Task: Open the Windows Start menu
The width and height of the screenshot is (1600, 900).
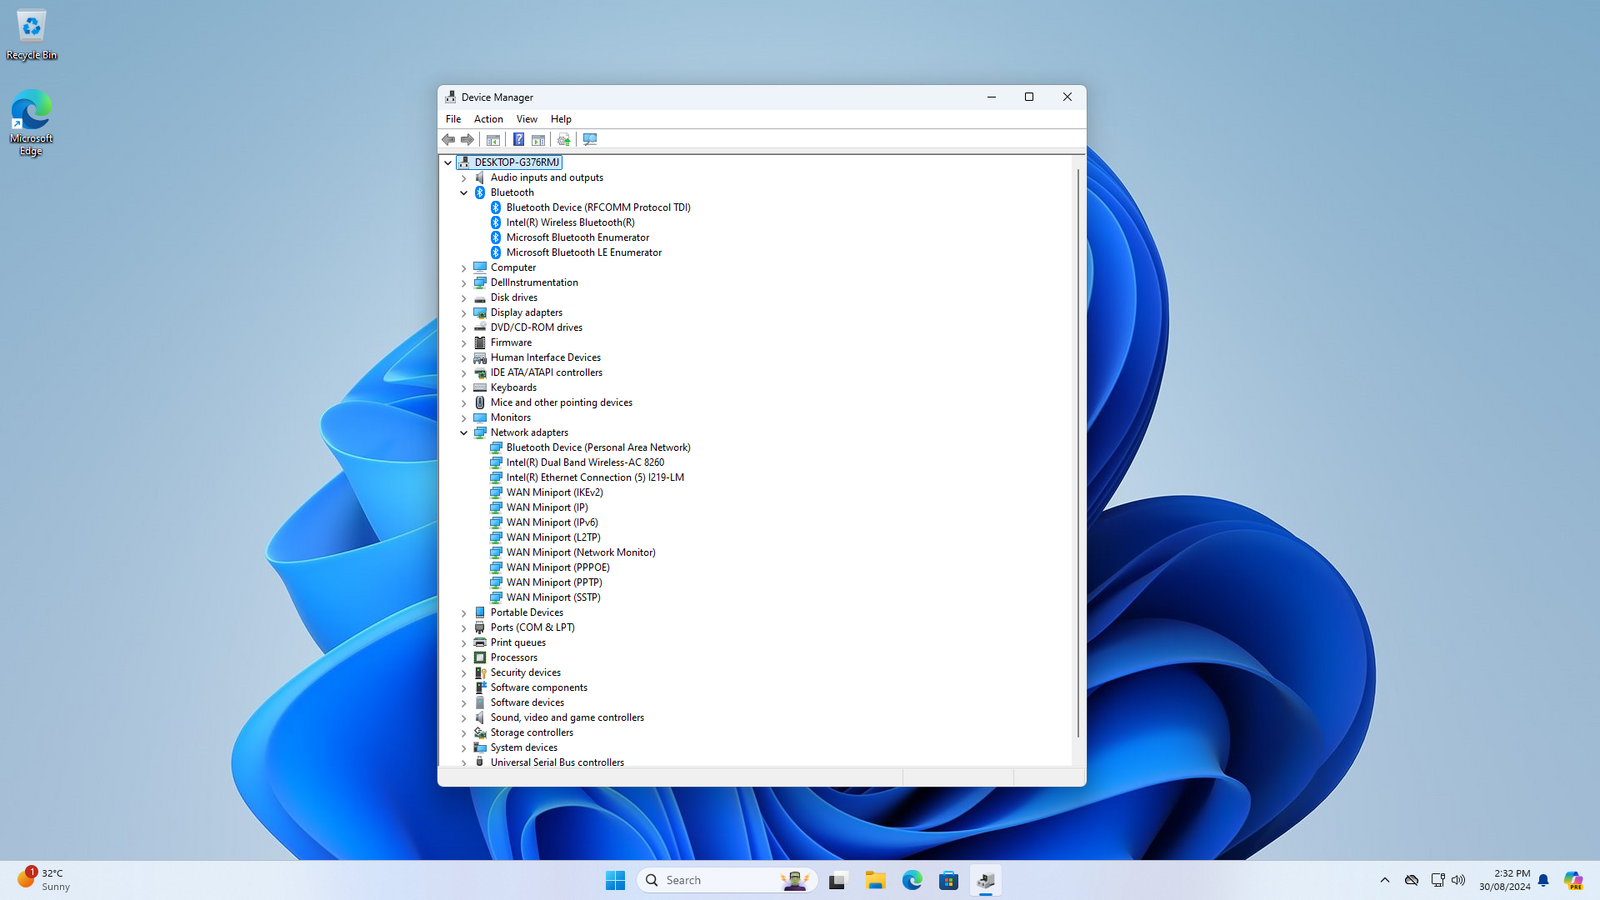Action: 615,880
